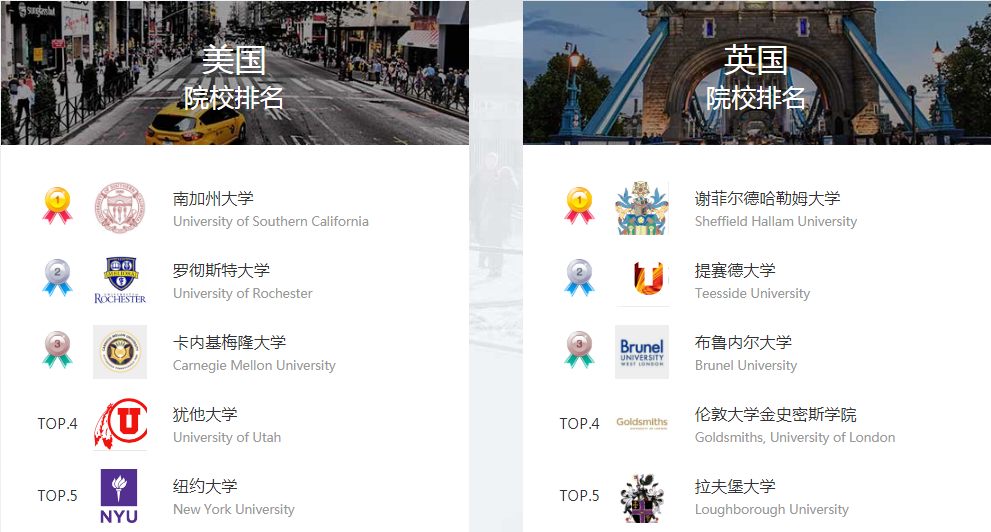Click the University of Utah red U logo
Screen dimensions: 991x532
(120, 424)
